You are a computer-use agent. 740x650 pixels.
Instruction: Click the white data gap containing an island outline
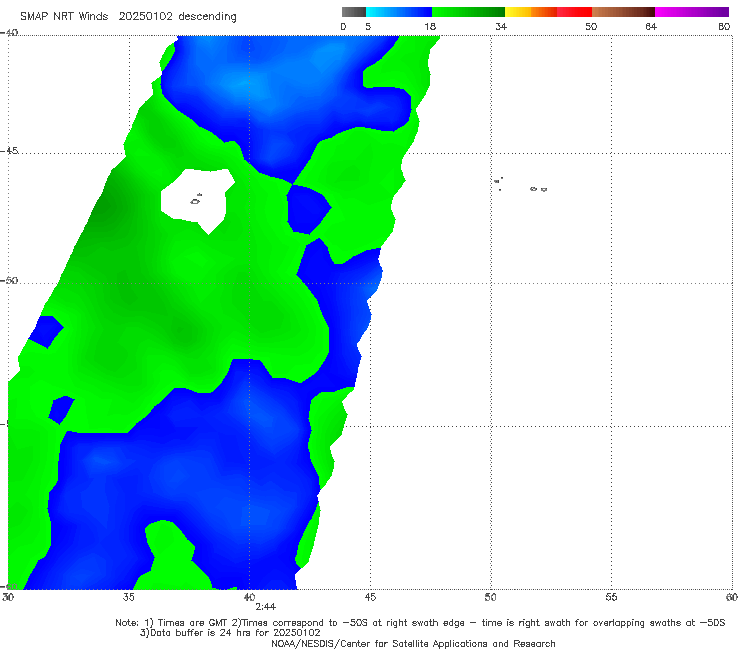coord(197,201)
